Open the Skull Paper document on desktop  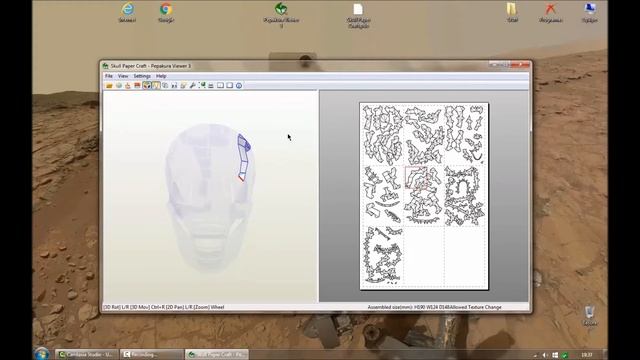(358, 16)
